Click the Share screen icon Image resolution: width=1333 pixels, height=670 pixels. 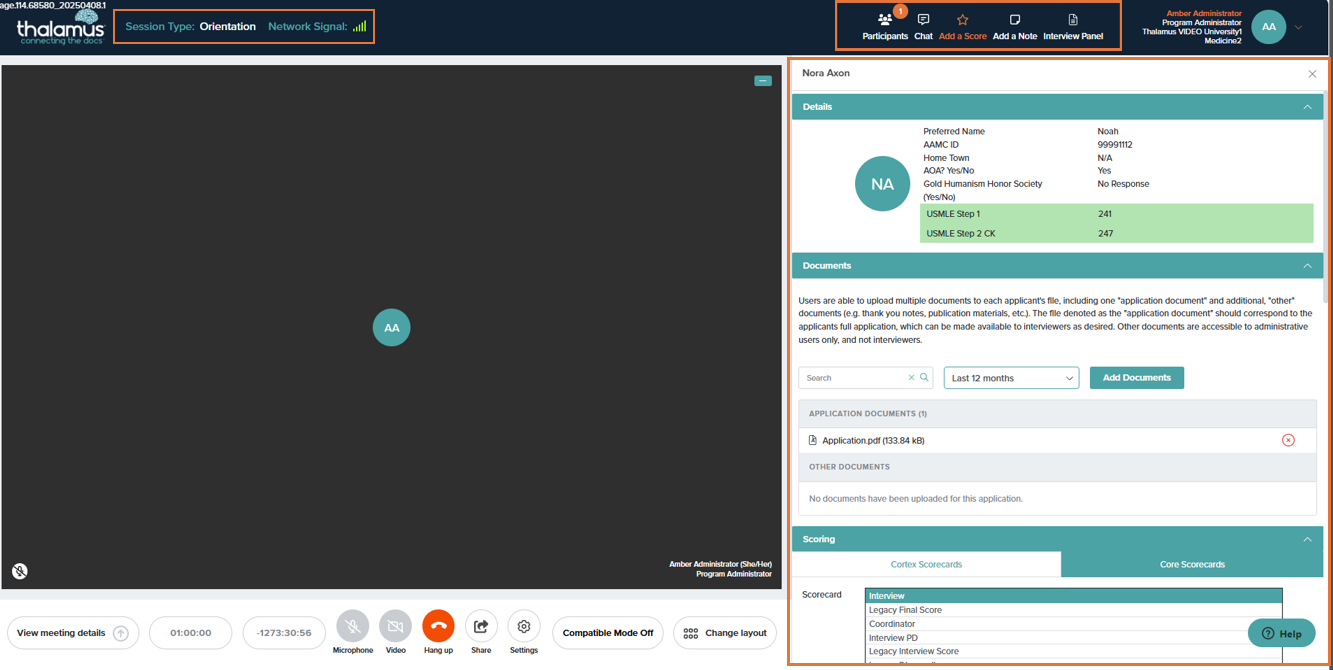(x=481, y=626)
